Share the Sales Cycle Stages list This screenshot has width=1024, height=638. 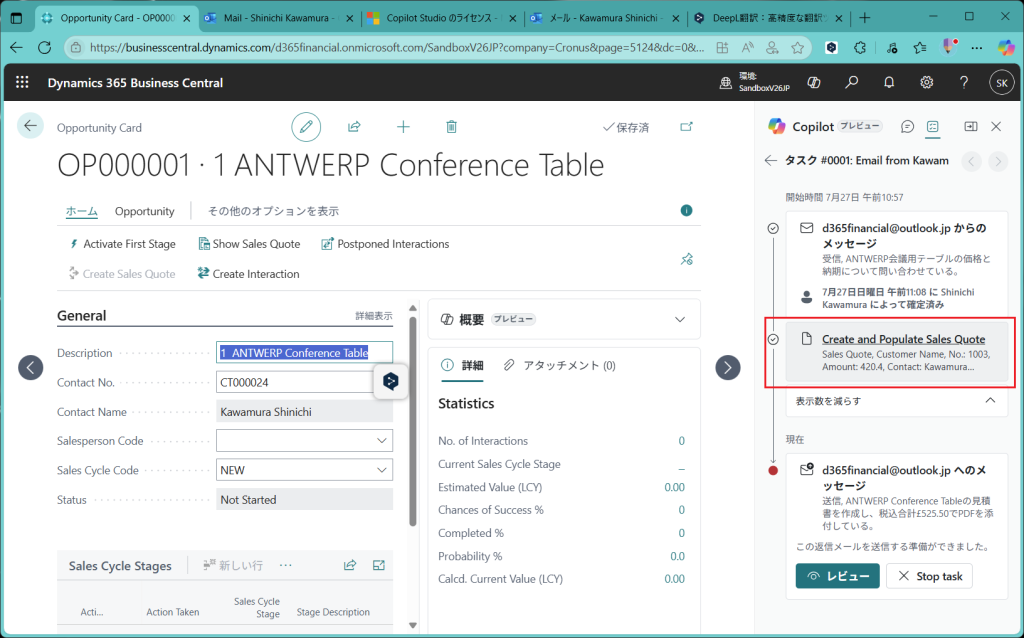pos(350,566)
